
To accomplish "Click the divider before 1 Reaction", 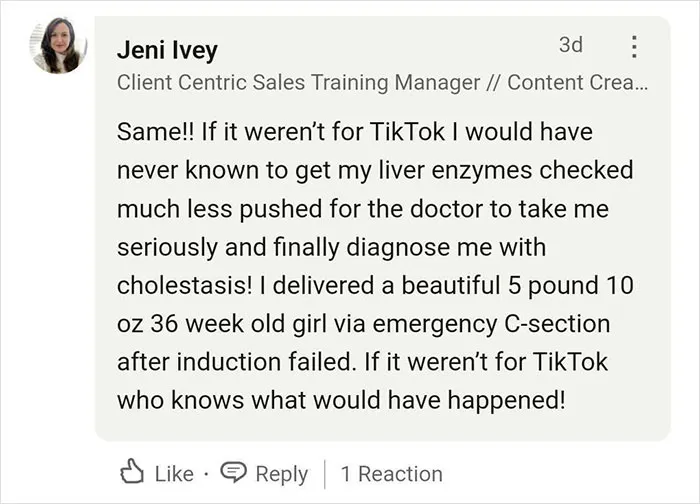I will tap(325, 474).
